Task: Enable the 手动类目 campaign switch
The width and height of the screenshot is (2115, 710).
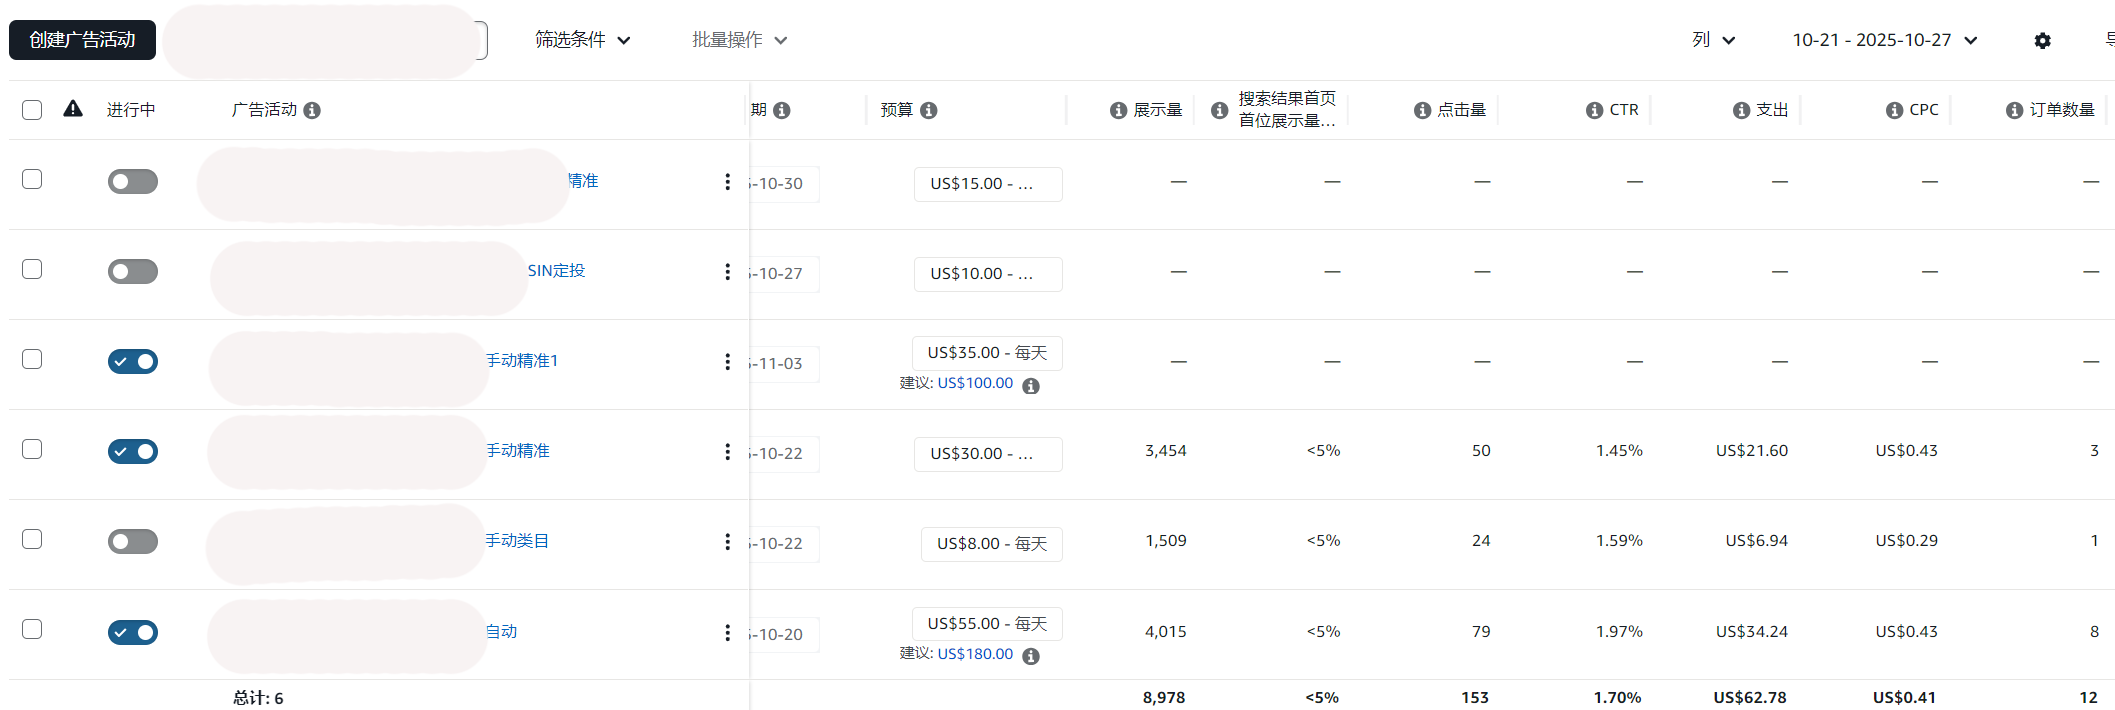Action: coord(133,542)
